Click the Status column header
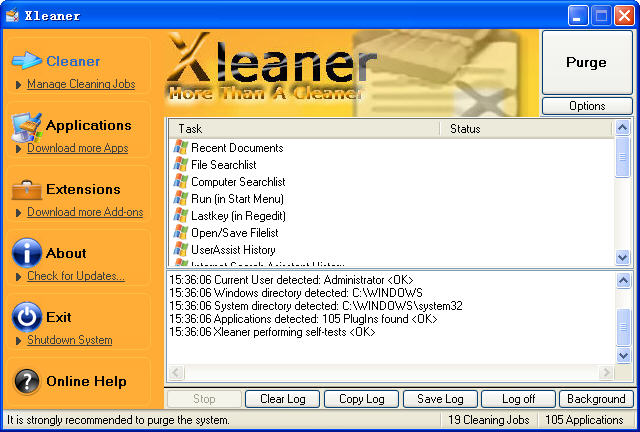 pyautogui.click(x=527, y=129)
